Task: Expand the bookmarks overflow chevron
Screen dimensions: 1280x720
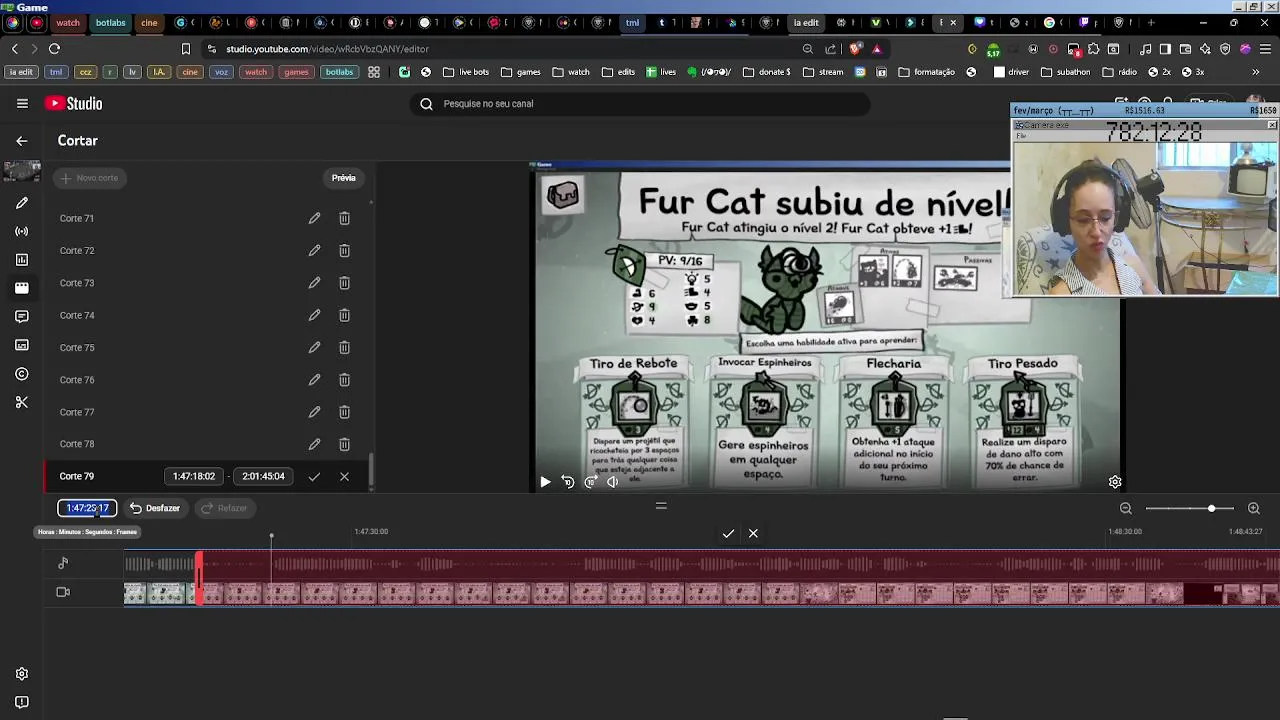Action: (1256, 72)
